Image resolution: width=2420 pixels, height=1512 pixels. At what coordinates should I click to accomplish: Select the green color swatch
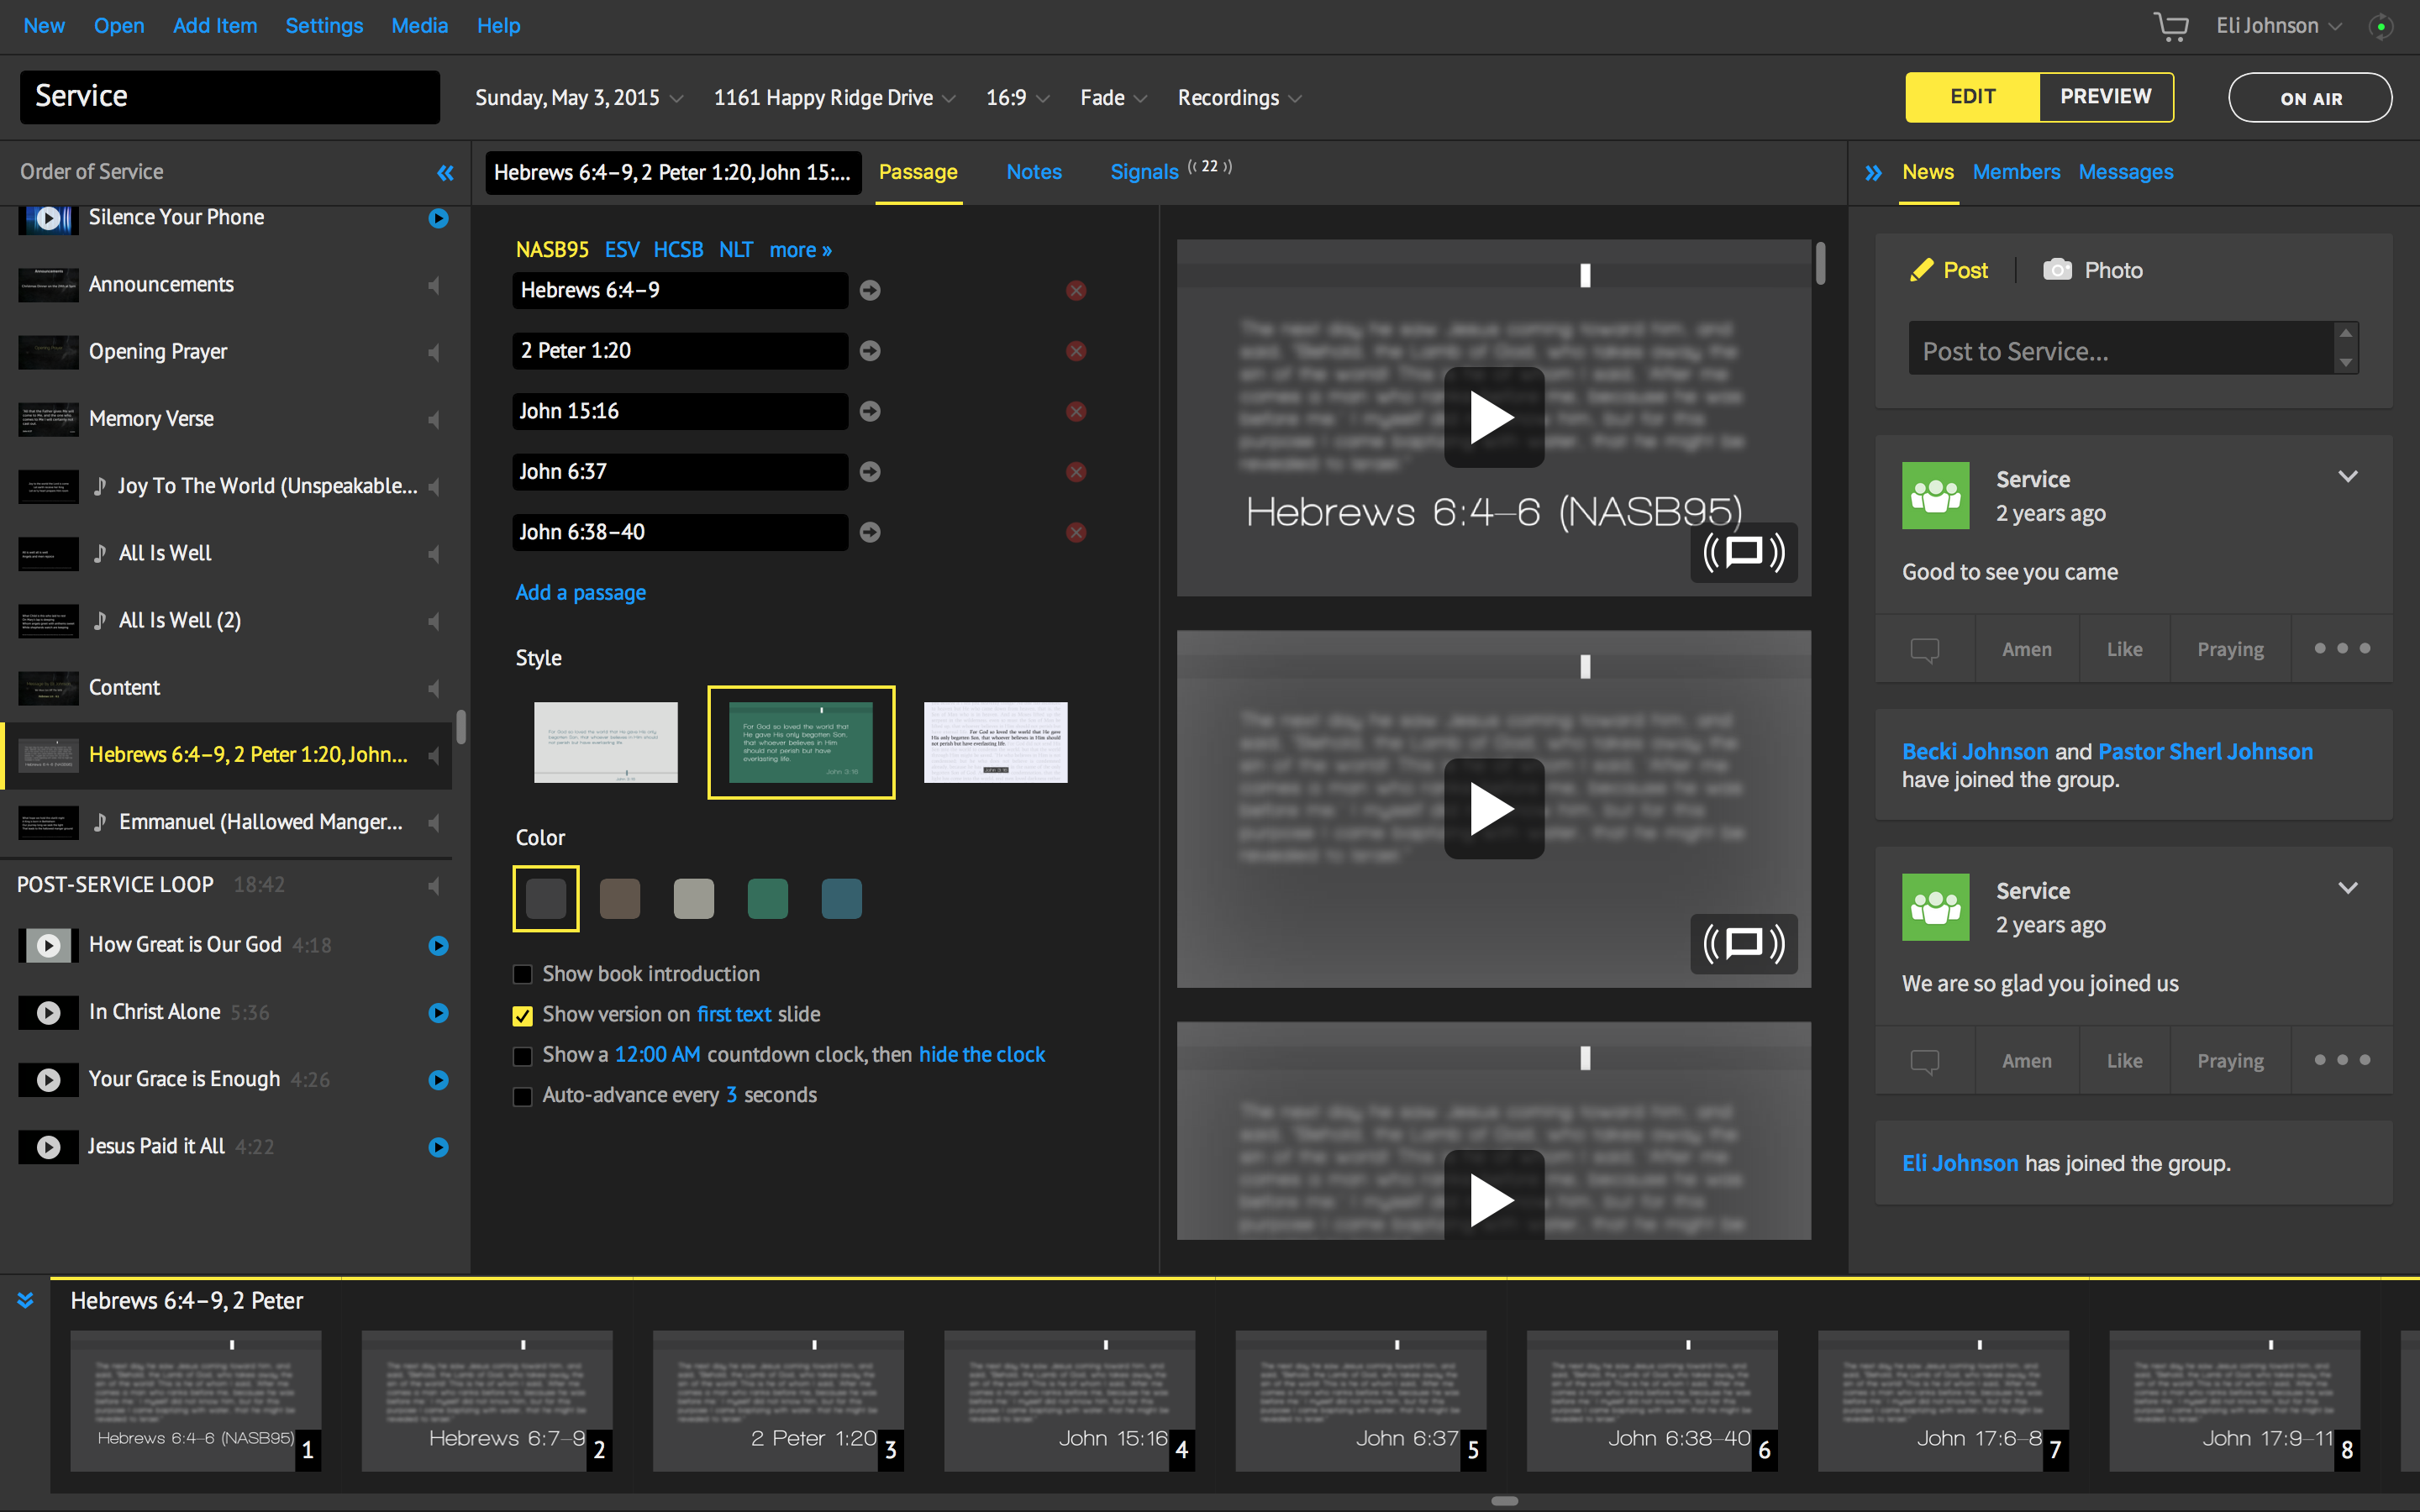(767, 899)
